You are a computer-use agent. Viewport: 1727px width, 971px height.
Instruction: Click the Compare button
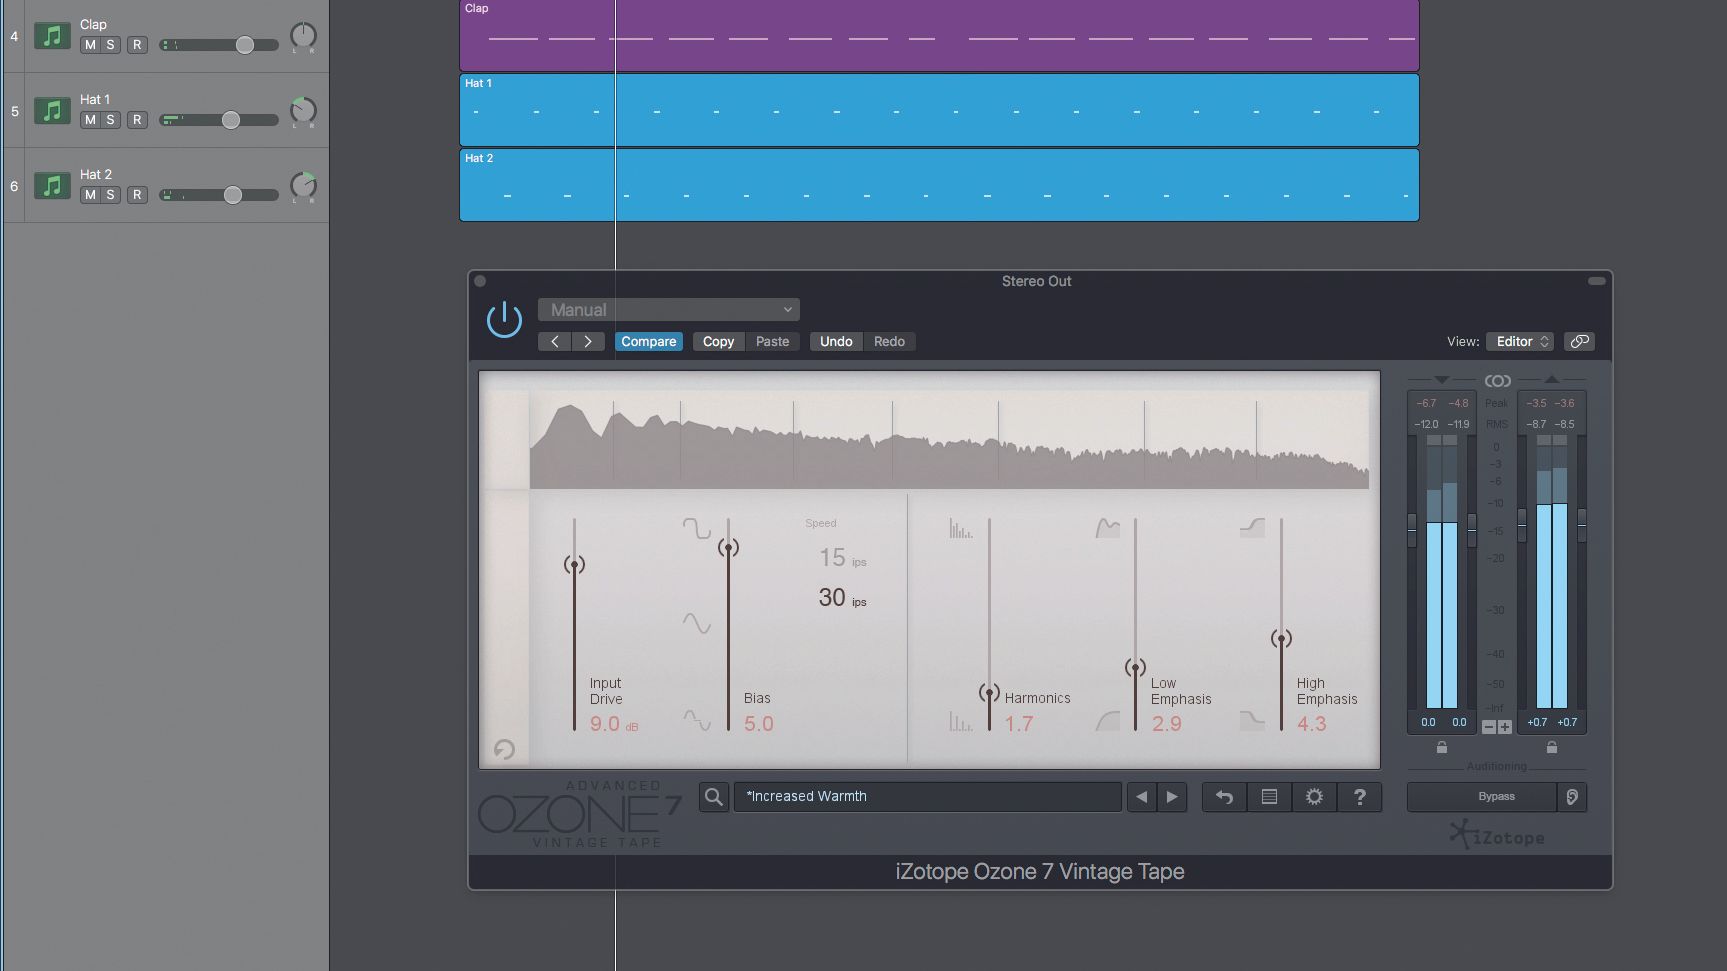pos(648,341)
